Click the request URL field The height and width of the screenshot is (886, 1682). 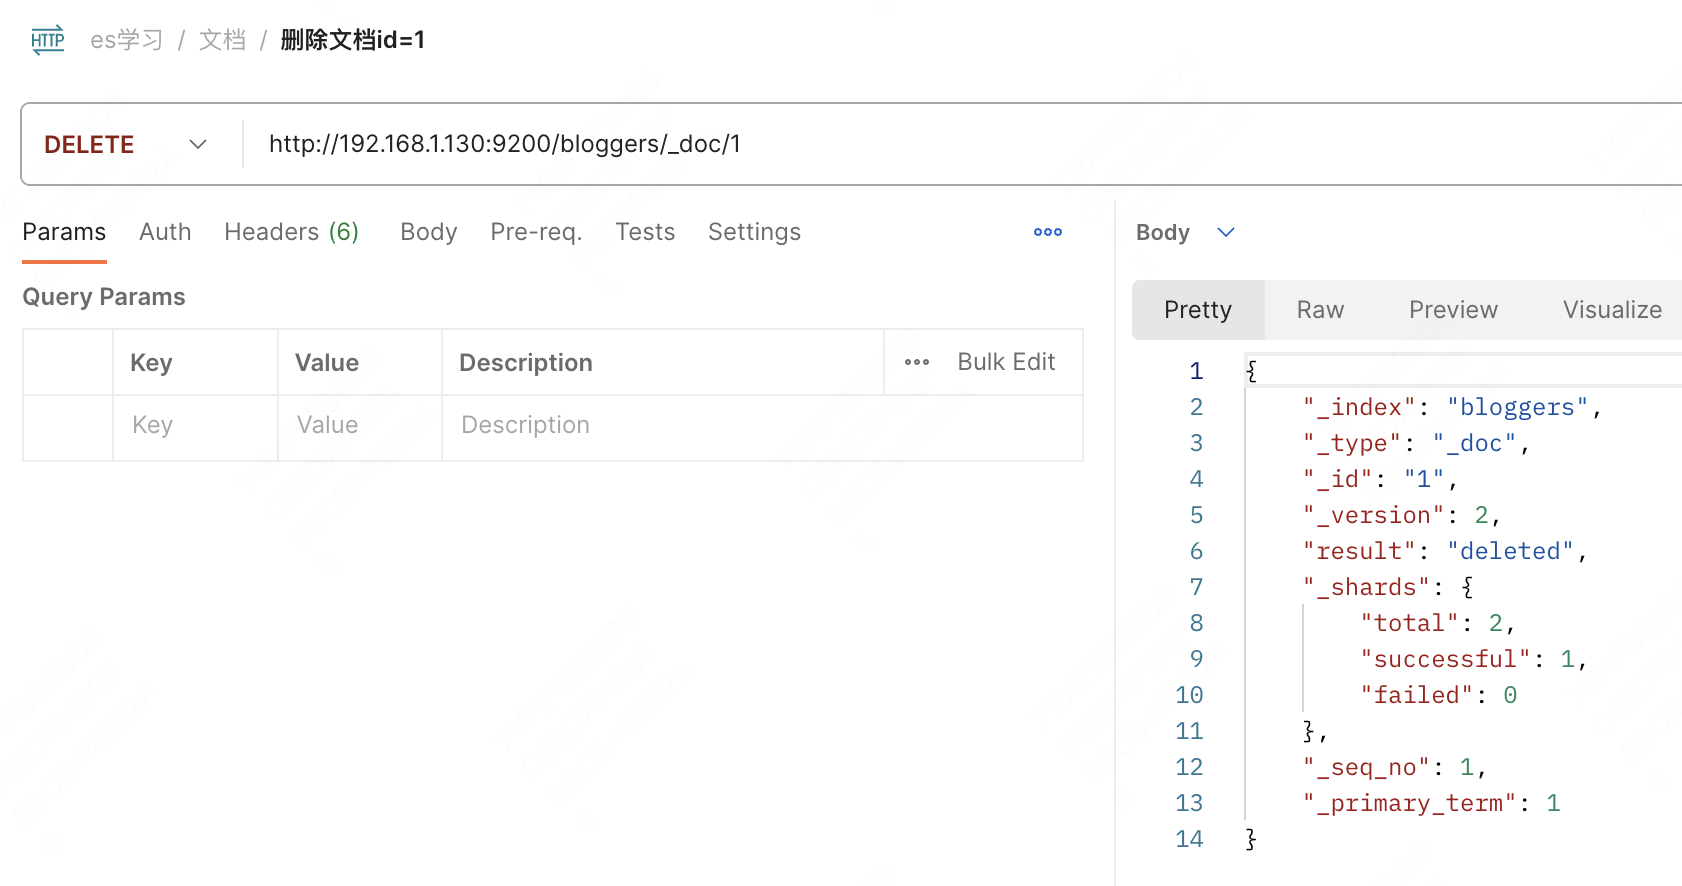pos(960,144)
